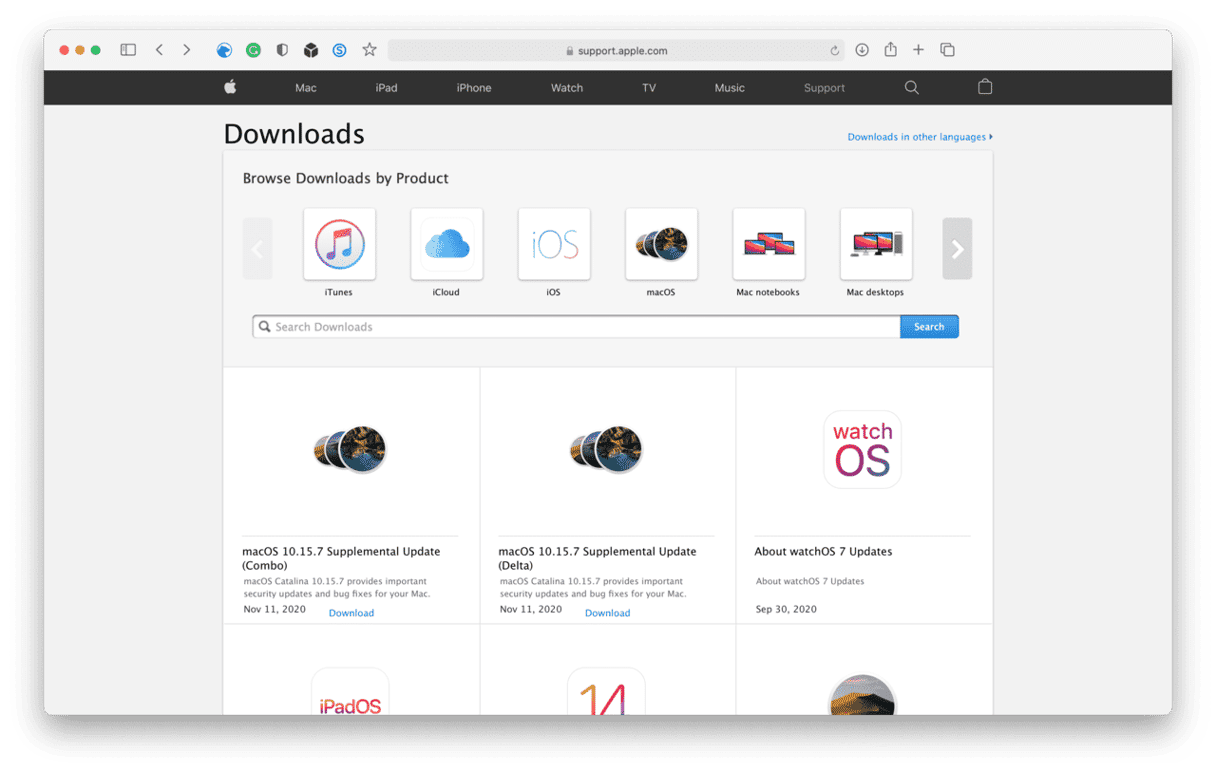1216x773 pixels.
Task: Click the blue Search button
Action: point(929,327)
